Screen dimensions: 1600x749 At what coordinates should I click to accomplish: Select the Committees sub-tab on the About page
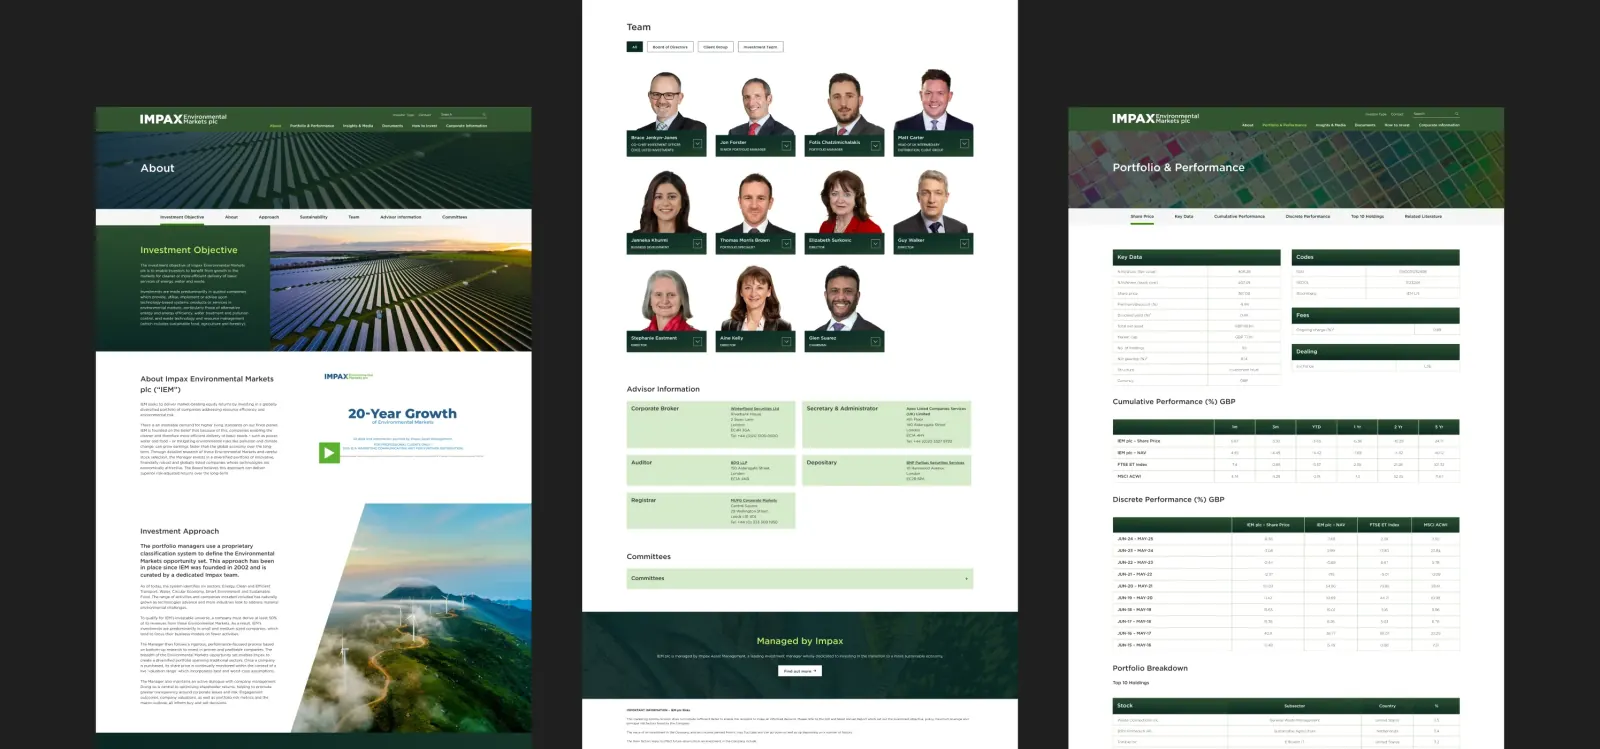(455, 217)
